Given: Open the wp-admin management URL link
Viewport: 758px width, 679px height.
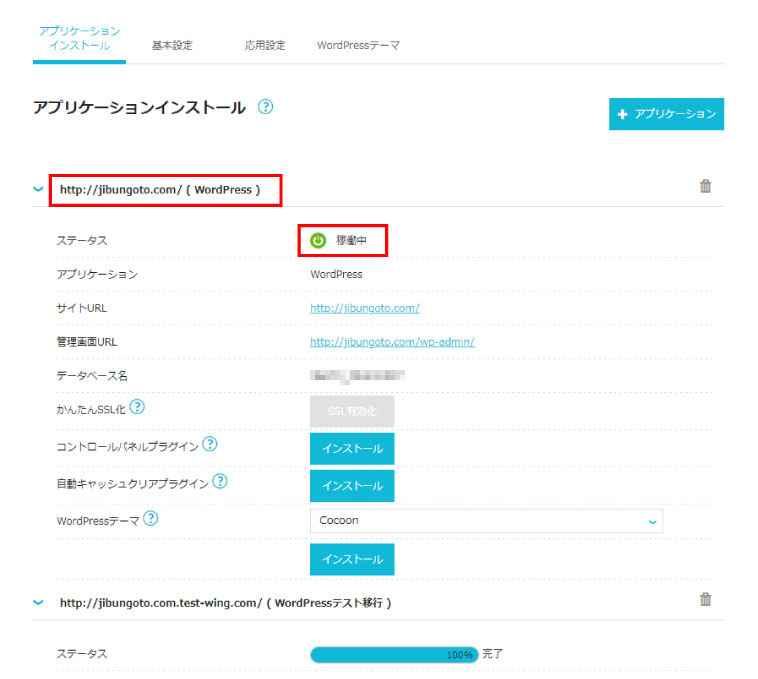Looking at the screenshot, I should pyautogui.click(x=392, y=342).
